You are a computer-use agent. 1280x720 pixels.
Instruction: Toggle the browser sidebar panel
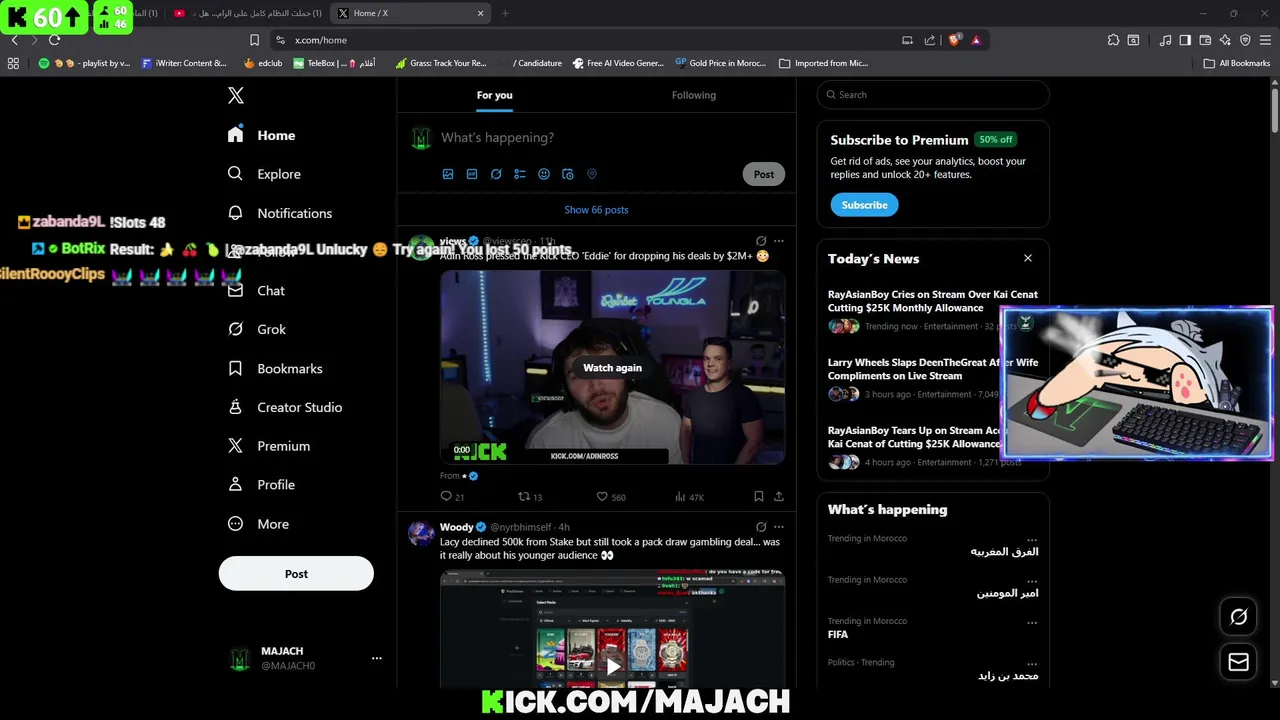[1185, 40]
